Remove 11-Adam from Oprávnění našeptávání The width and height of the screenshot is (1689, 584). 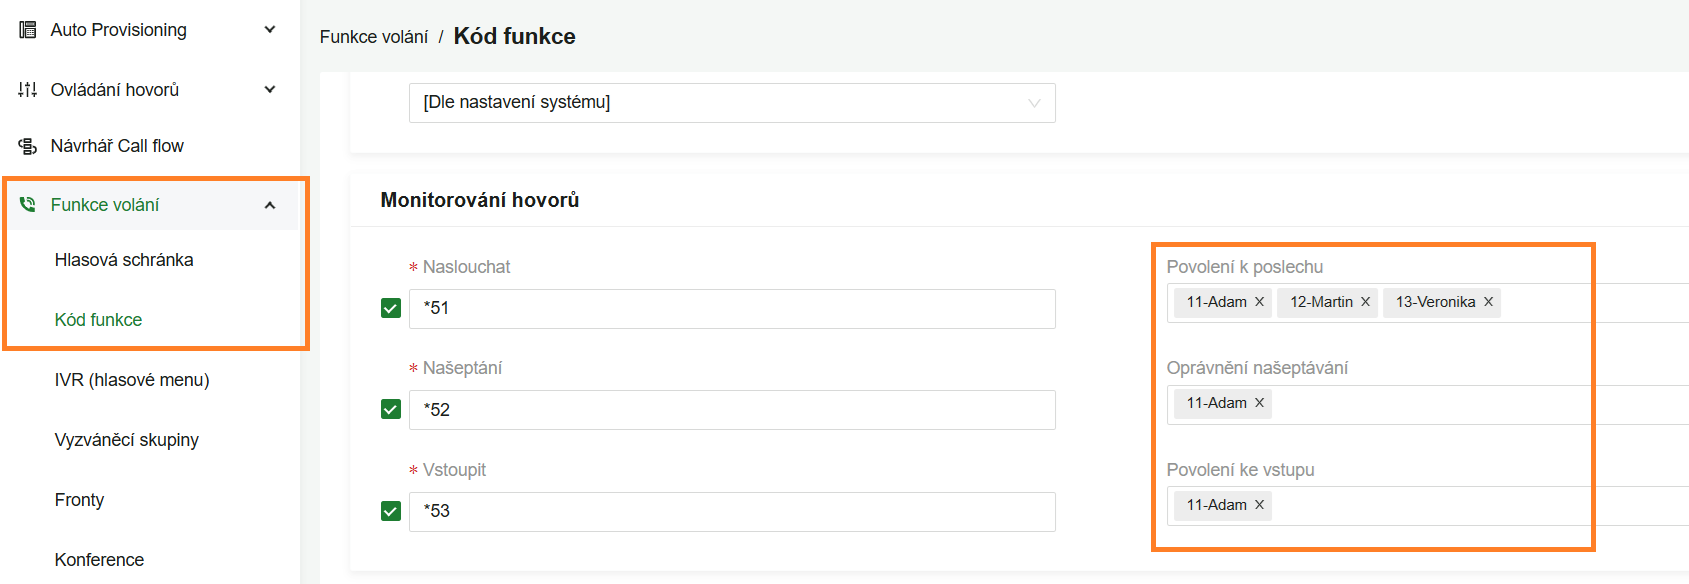(x=1259, y=403)
